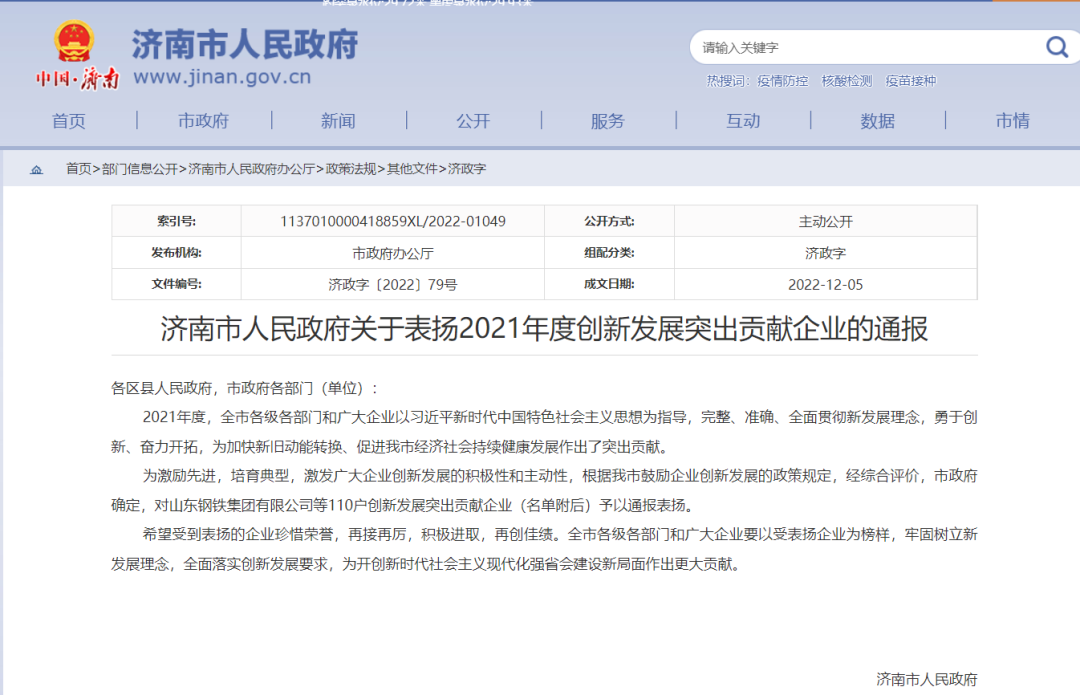1080x695 pixels.
Task: Click hot search term 疫苗接种
Action: [x=910, y=81]
